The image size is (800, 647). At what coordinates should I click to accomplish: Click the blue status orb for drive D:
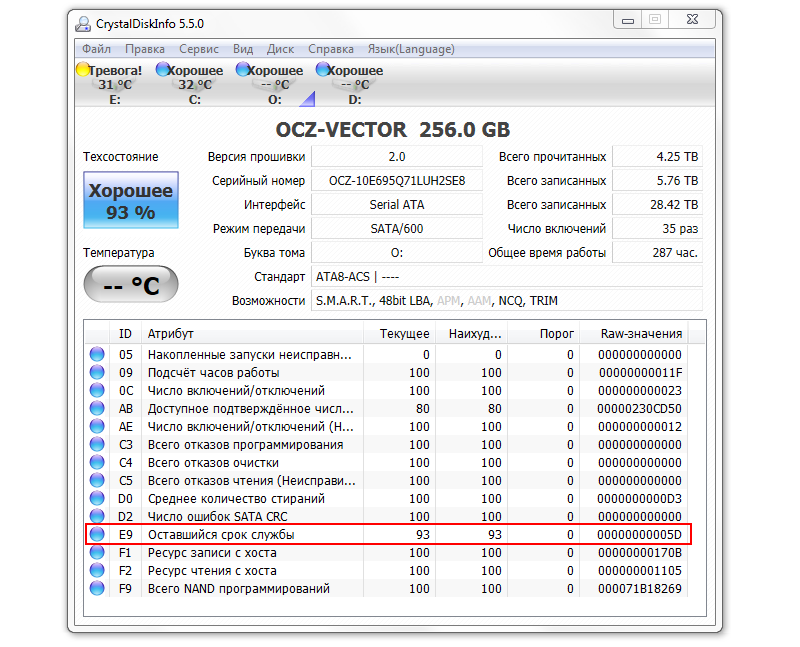(x=323, y=69)
